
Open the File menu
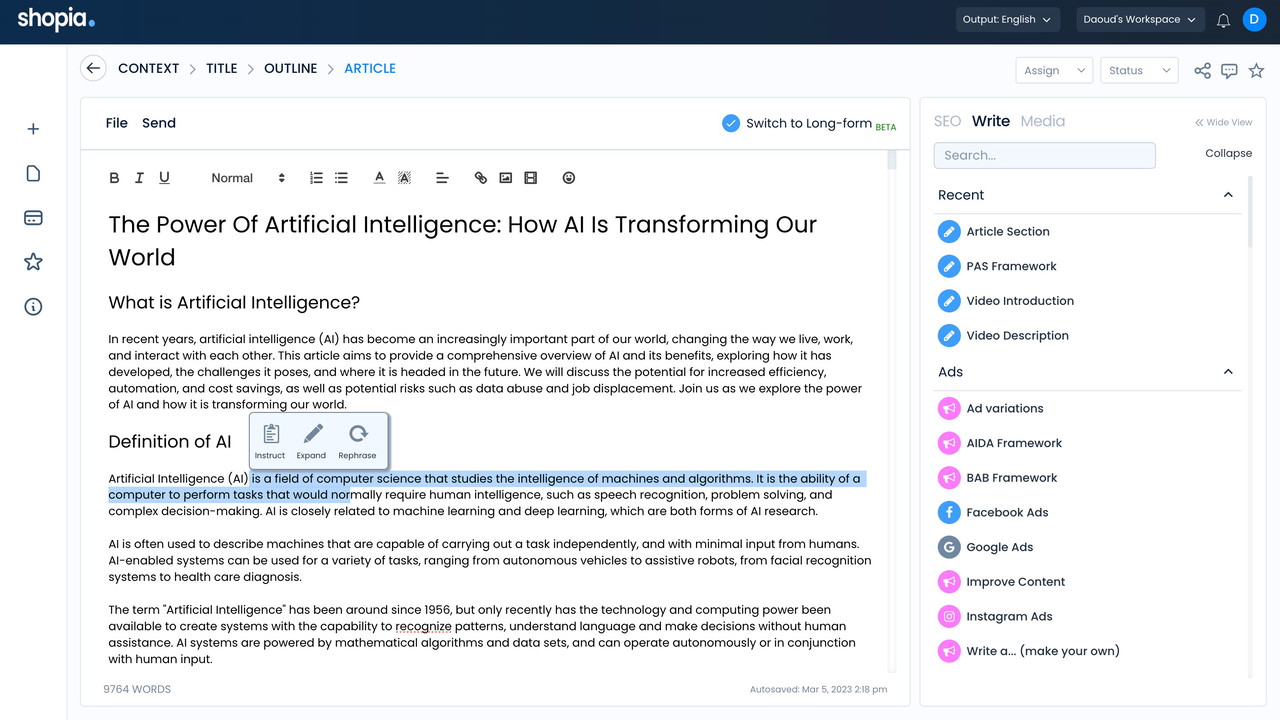coord(117,123)
